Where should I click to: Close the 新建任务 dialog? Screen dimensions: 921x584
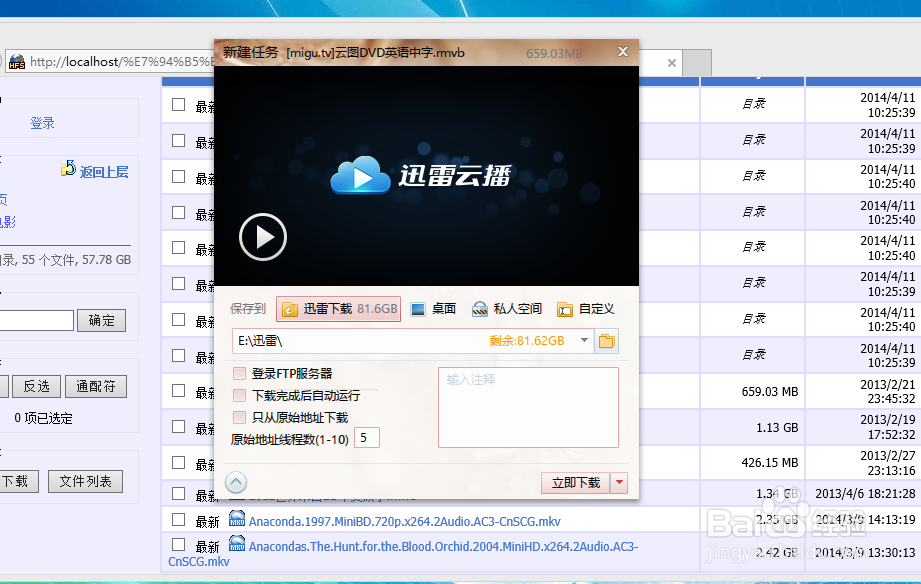(x=623, y=52)
